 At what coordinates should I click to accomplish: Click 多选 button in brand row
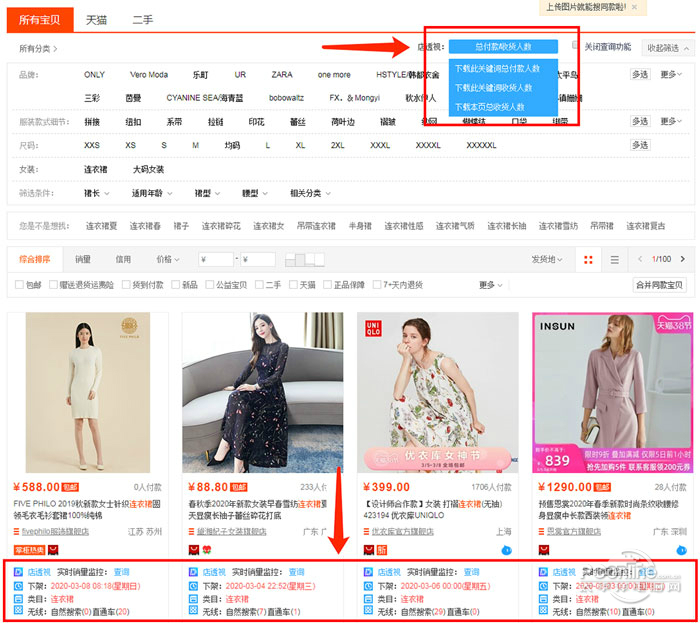(640, 74)
